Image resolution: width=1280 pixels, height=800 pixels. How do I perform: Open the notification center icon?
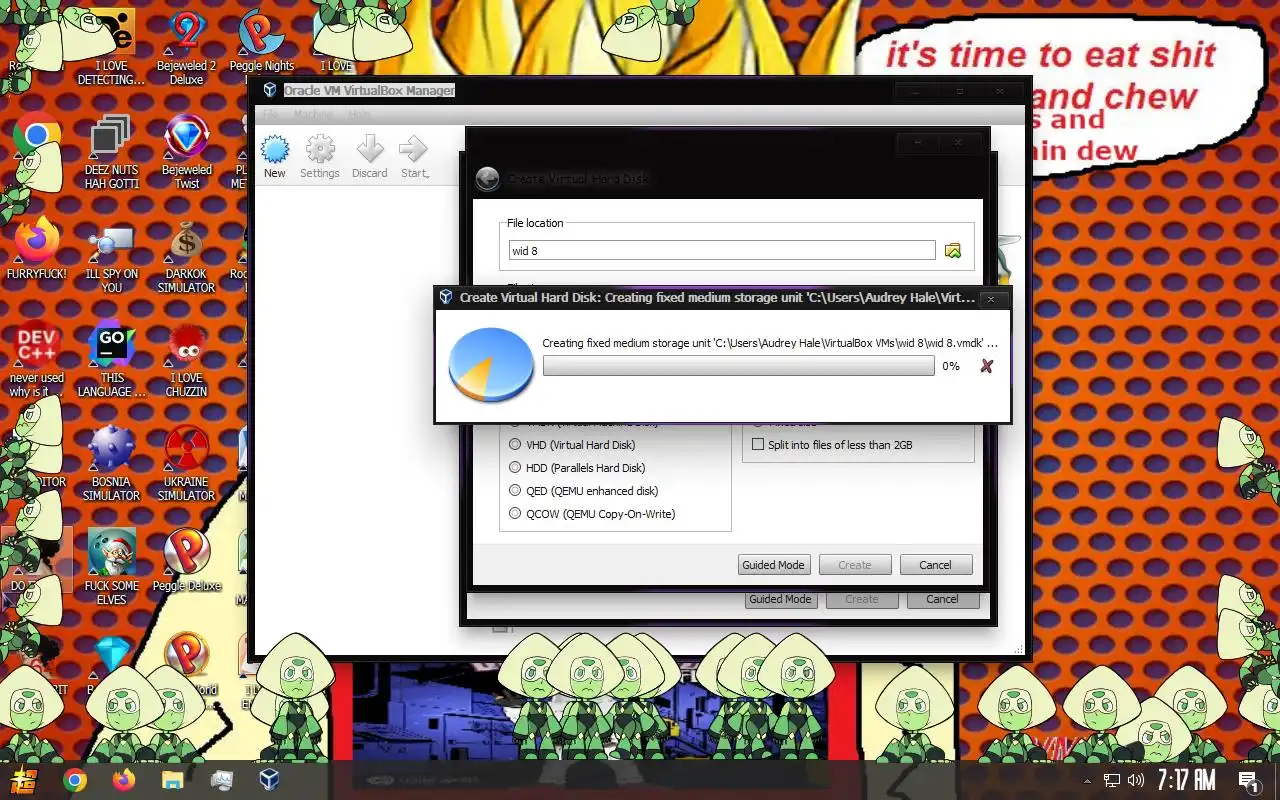[1248, 780]
